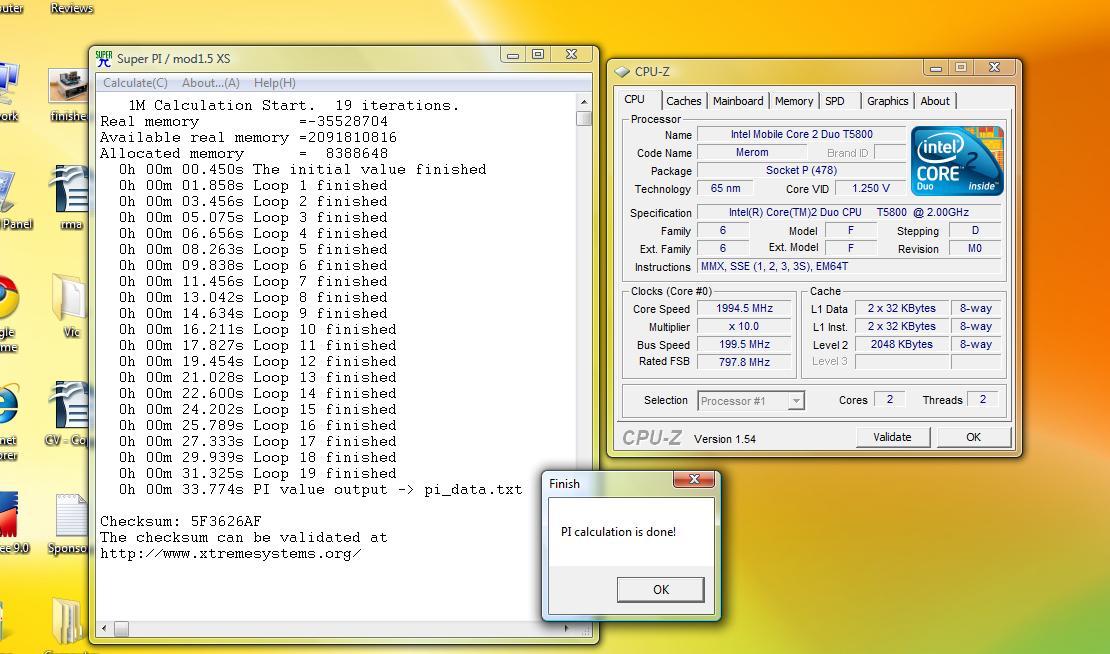Select the CPU tab in CPU-Z
The image size is (1110, 654).
pyautogui.click(x=635, y=100)
